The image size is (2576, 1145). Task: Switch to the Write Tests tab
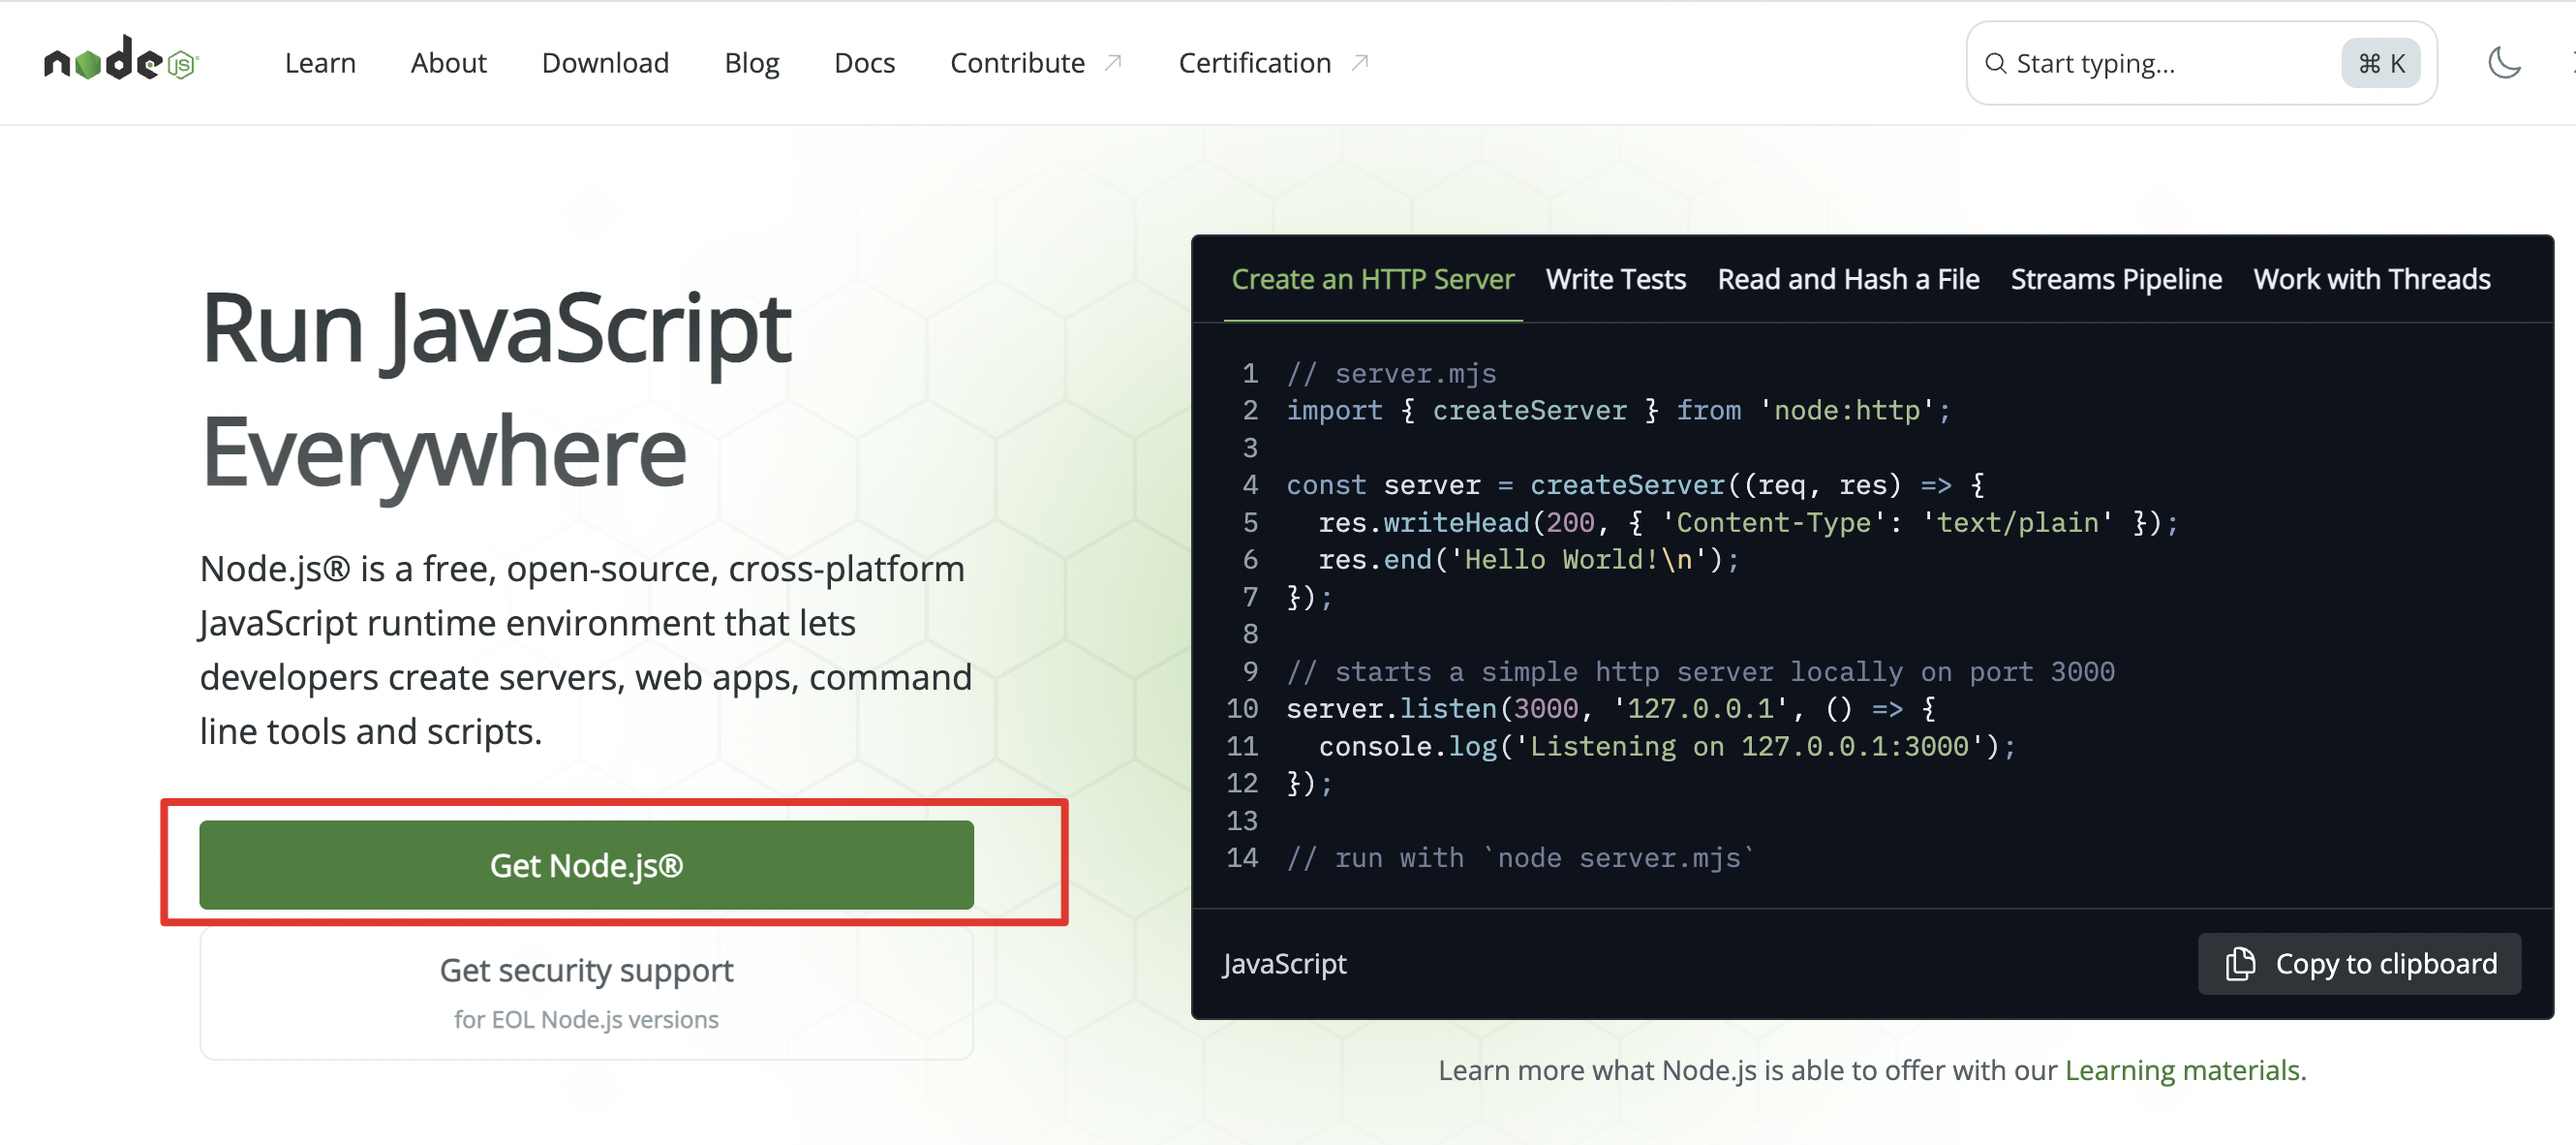(1615, 279)
